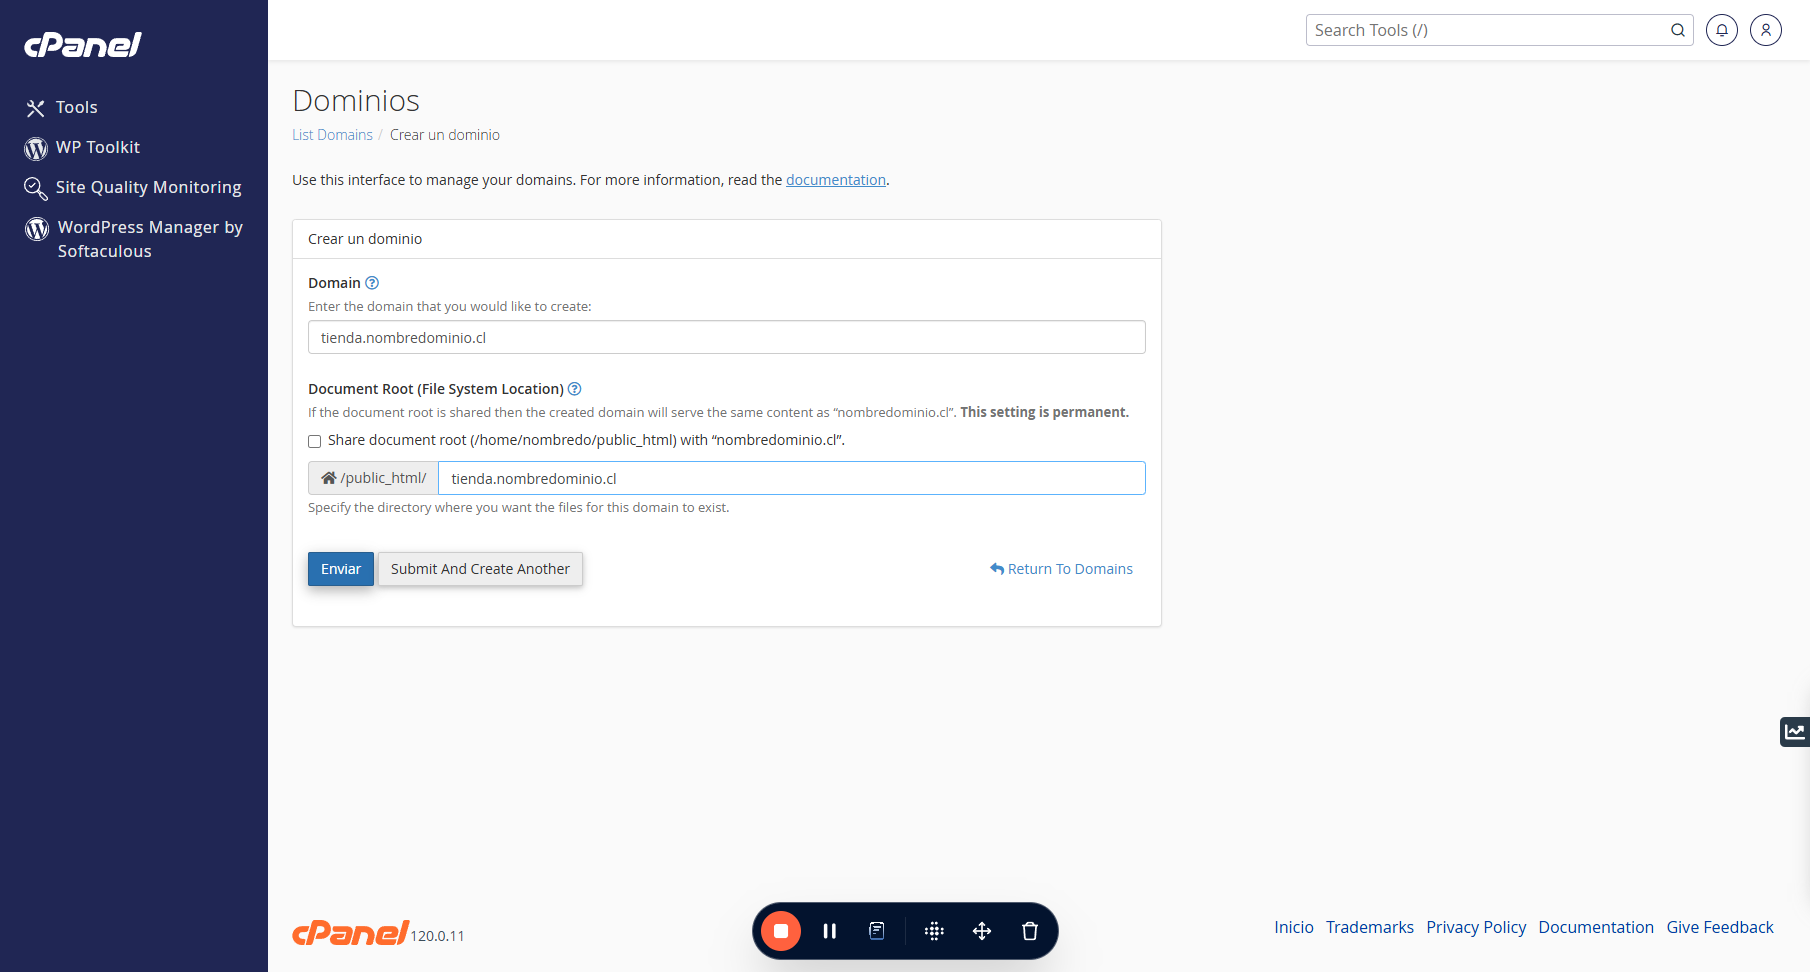1810x972 pixels.
Task: Click the footer cPanel logo
Action: pyautogui.click(x=350, y=933)
